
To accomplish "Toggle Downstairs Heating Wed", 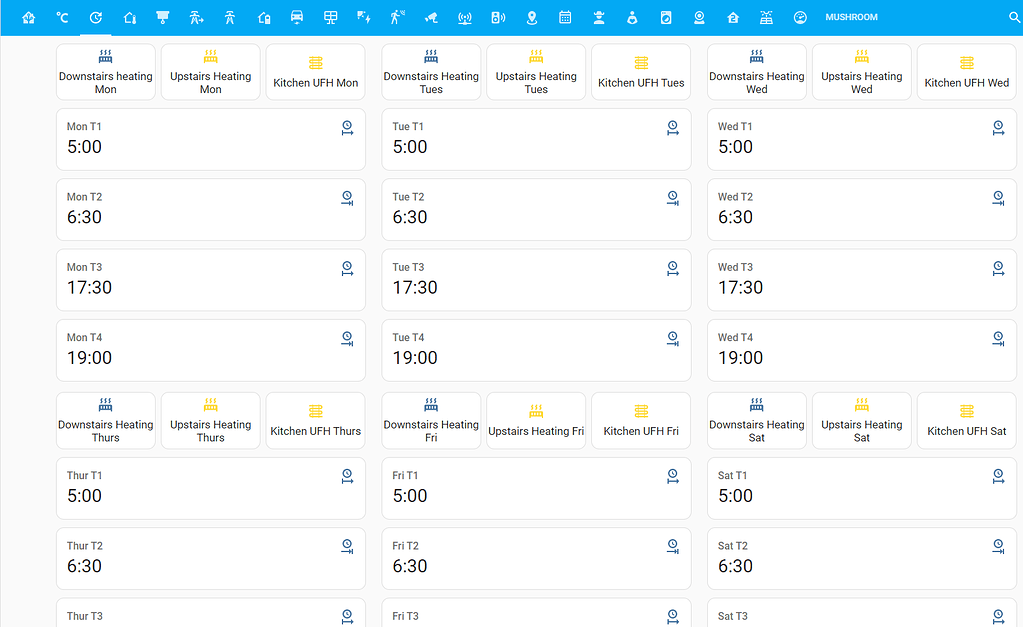I will [757, 72].
